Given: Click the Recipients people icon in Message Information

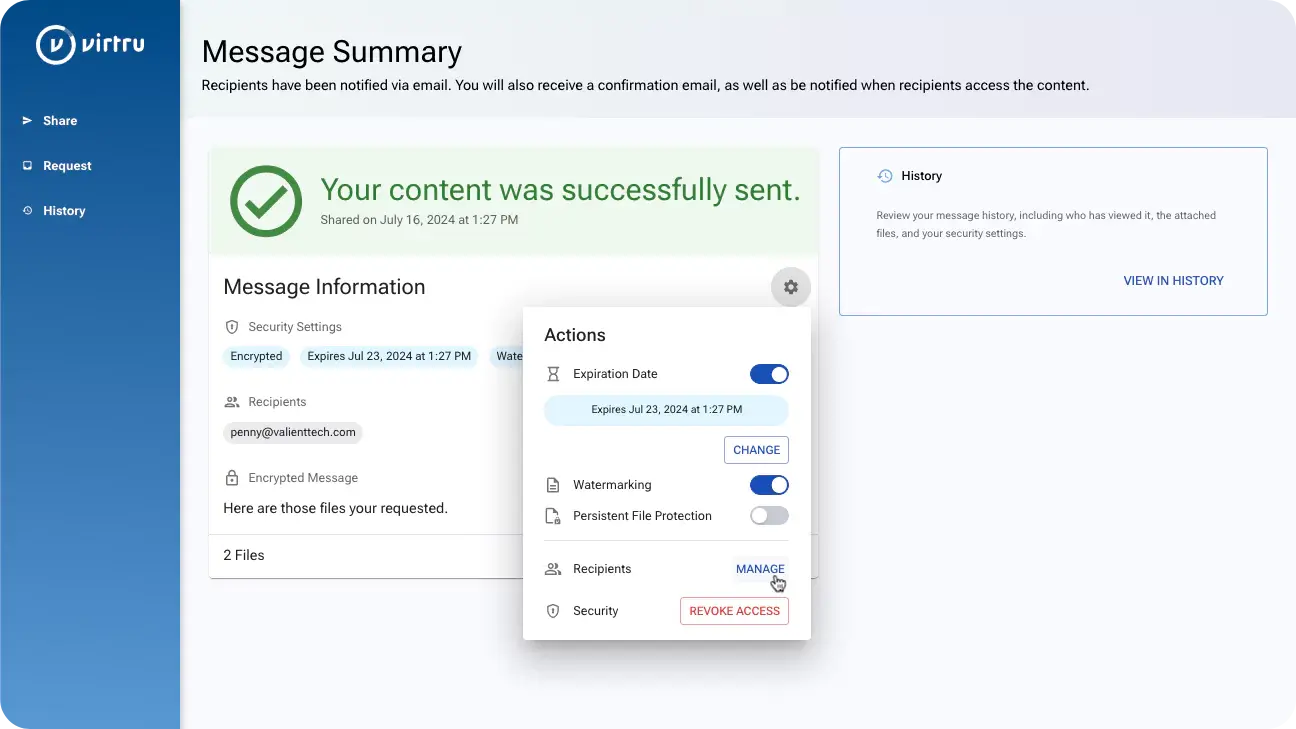Looking at the screenshot, I should [232, 402].
